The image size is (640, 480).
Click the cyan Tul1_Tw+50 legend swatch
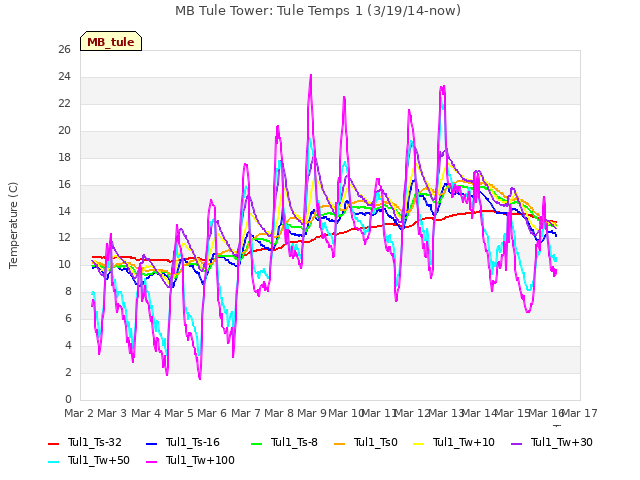[x=54, y=461]
